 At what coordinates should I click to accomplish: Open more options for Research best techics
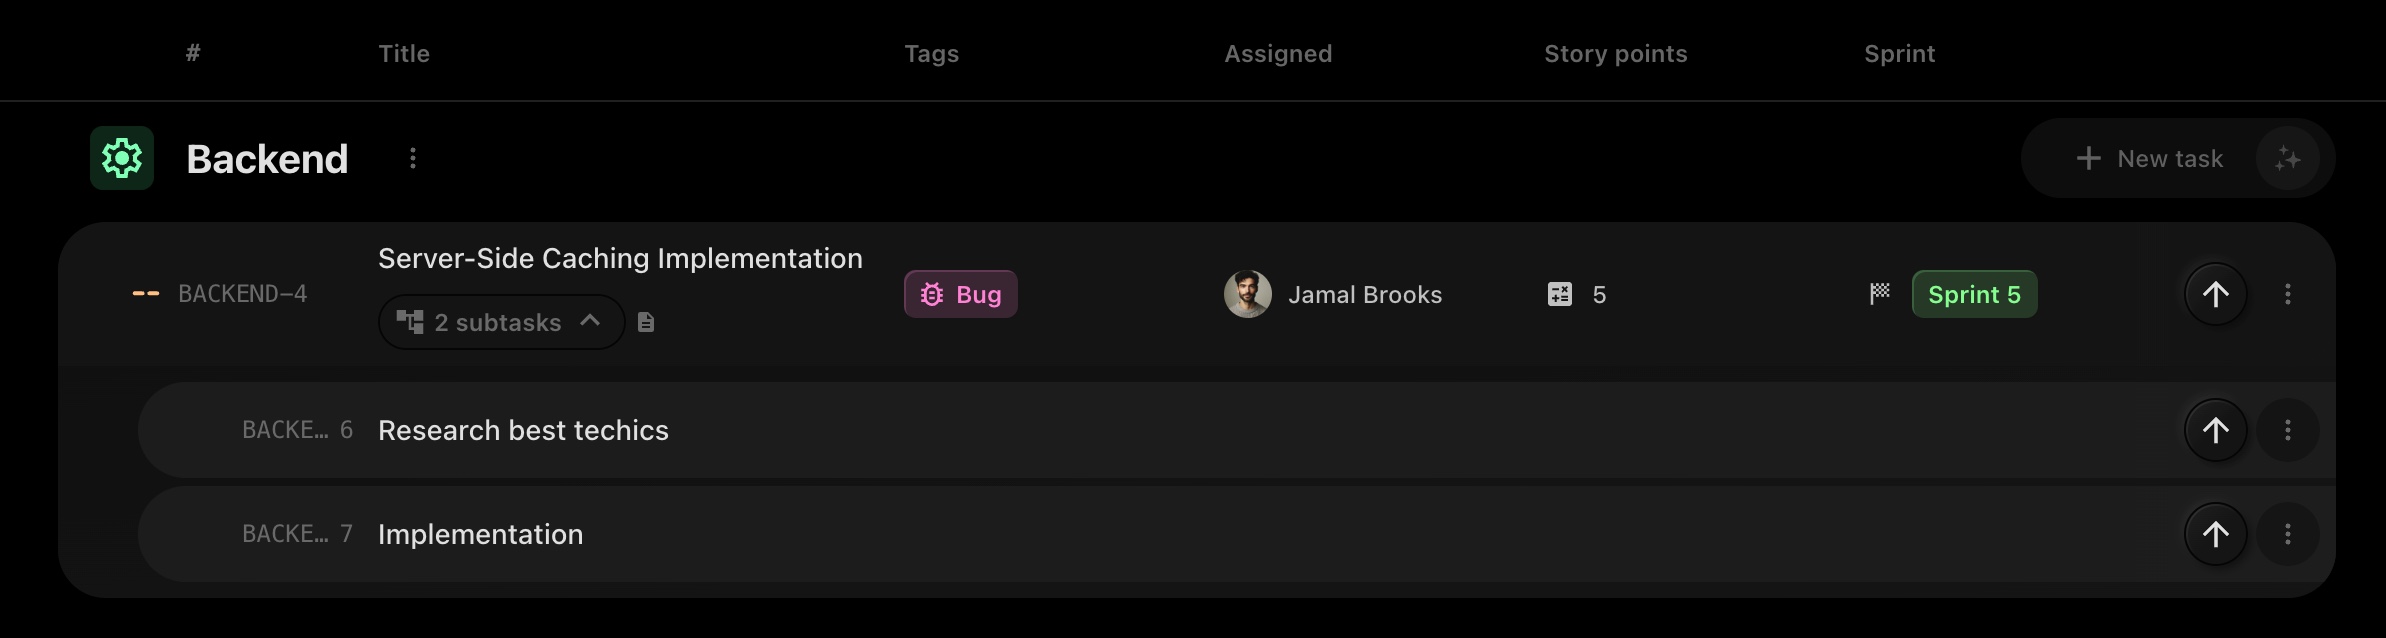tap(2287, 430)
